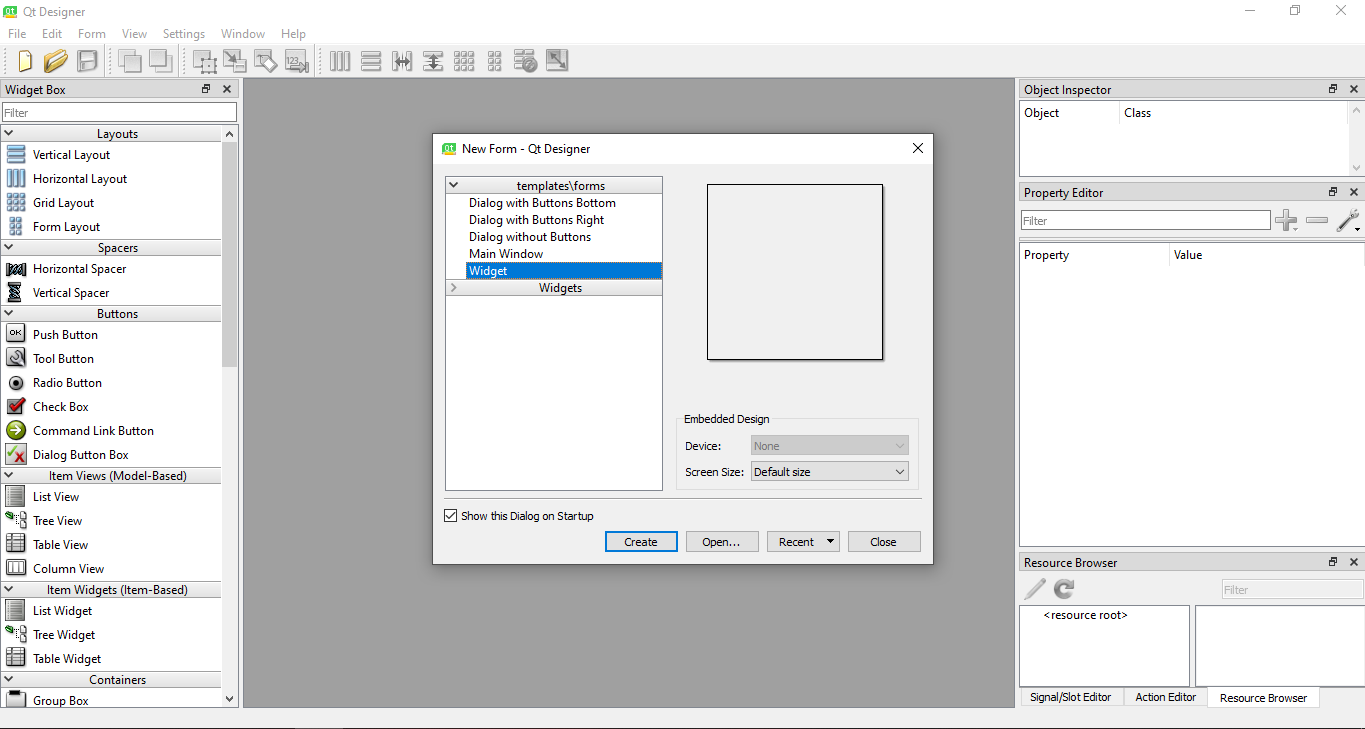Float the Object Inspector dock panel
This screenshot has width=1365, height=729.
(1333, 89)
